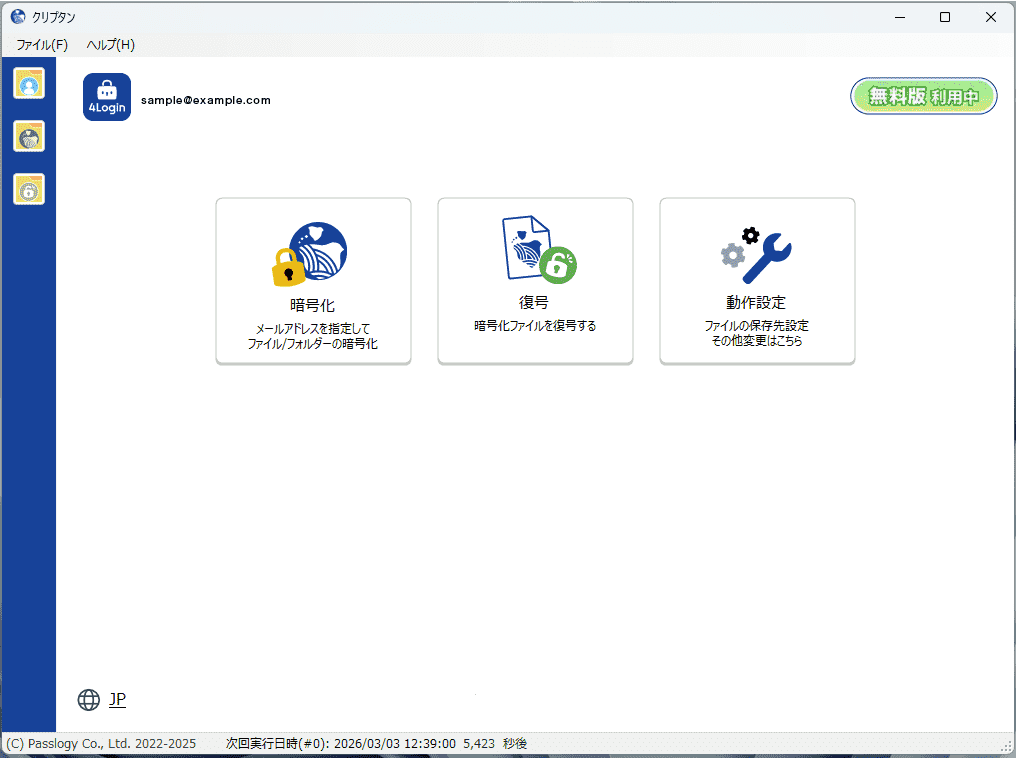Select the 動作設定 card title
Image resolution: width=1017 pixels, height=758 pixels.
[756, 302]
